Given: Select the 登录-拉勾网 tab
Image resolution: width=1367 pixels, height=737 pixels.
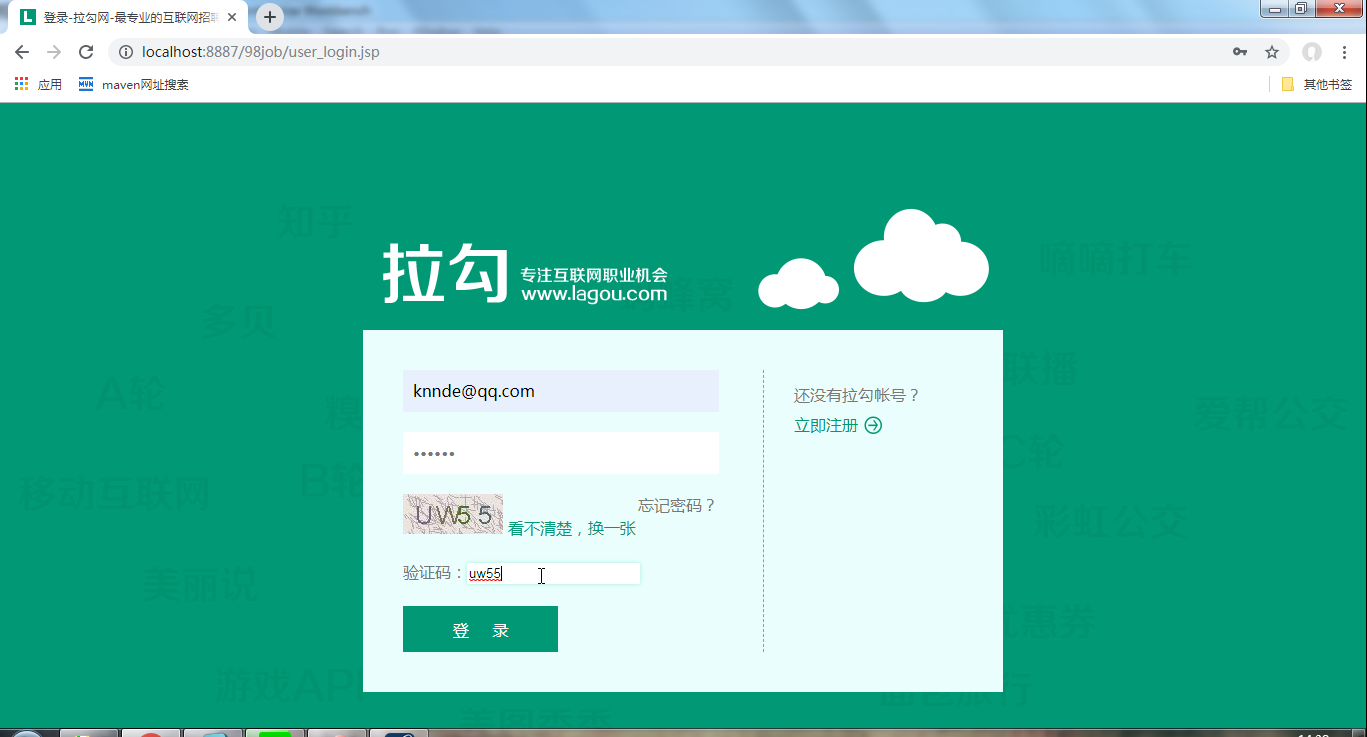Looking at the screenshot, I should click(x=128, y=17).
